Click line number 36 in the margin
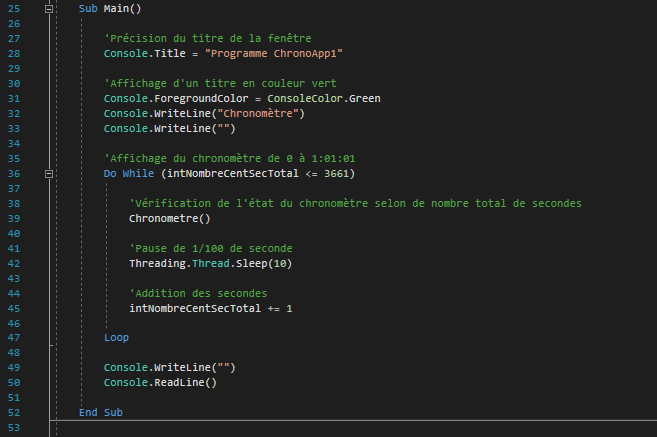 coord(14,174)
